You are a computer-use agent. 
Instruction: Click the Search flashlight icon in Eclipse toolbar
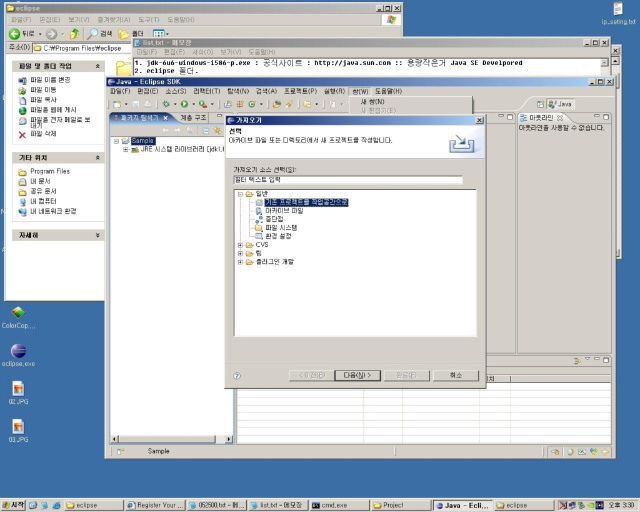289,105
